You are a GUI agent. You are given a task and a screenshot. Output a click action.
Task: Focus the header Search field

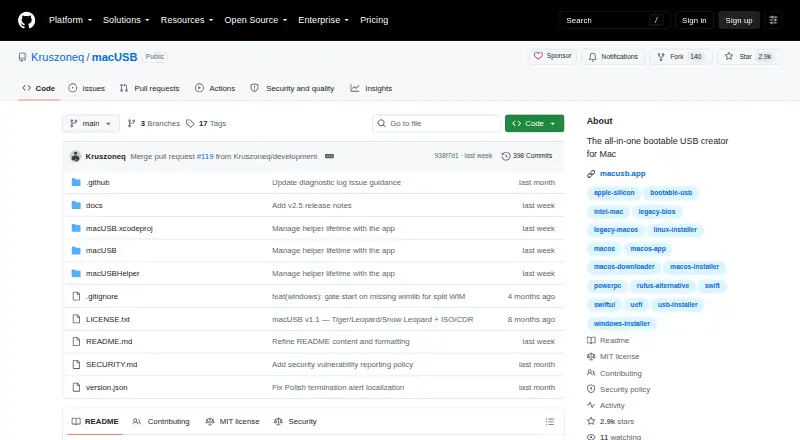point(614,20)
